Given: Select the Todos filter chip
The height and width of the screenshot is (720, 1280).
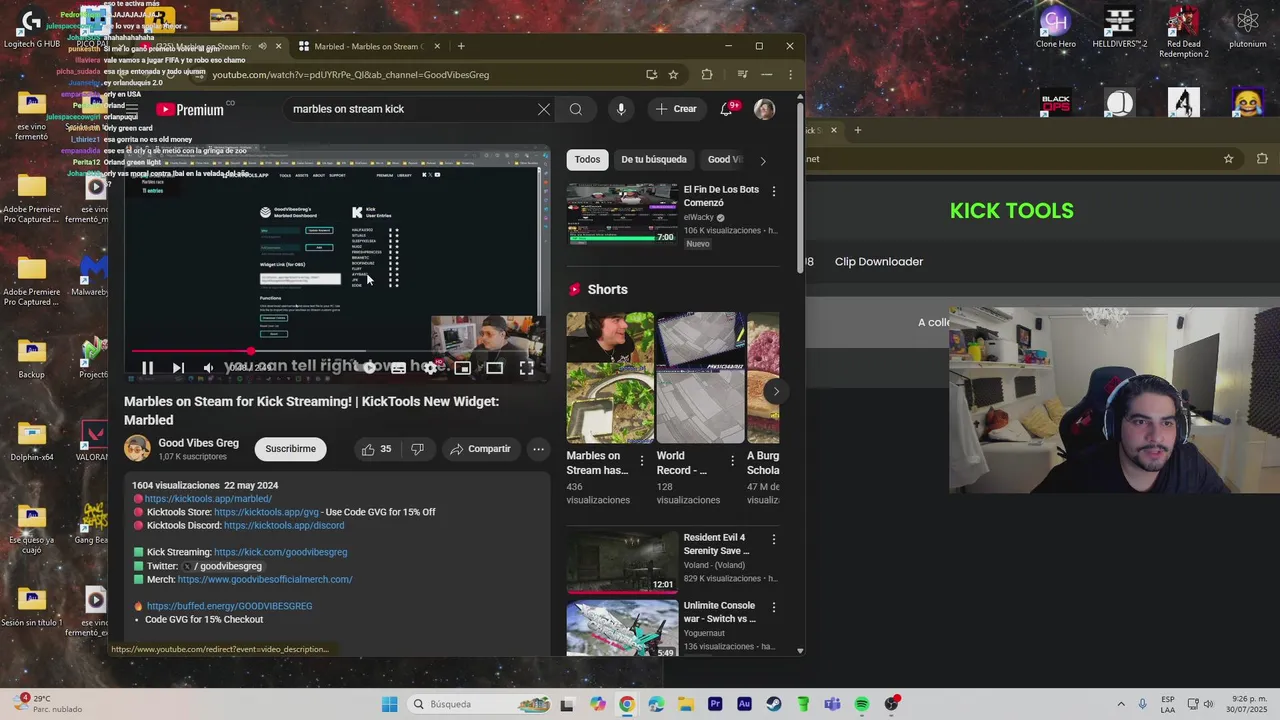Looking at the screenshot, I should coord(587,159).
